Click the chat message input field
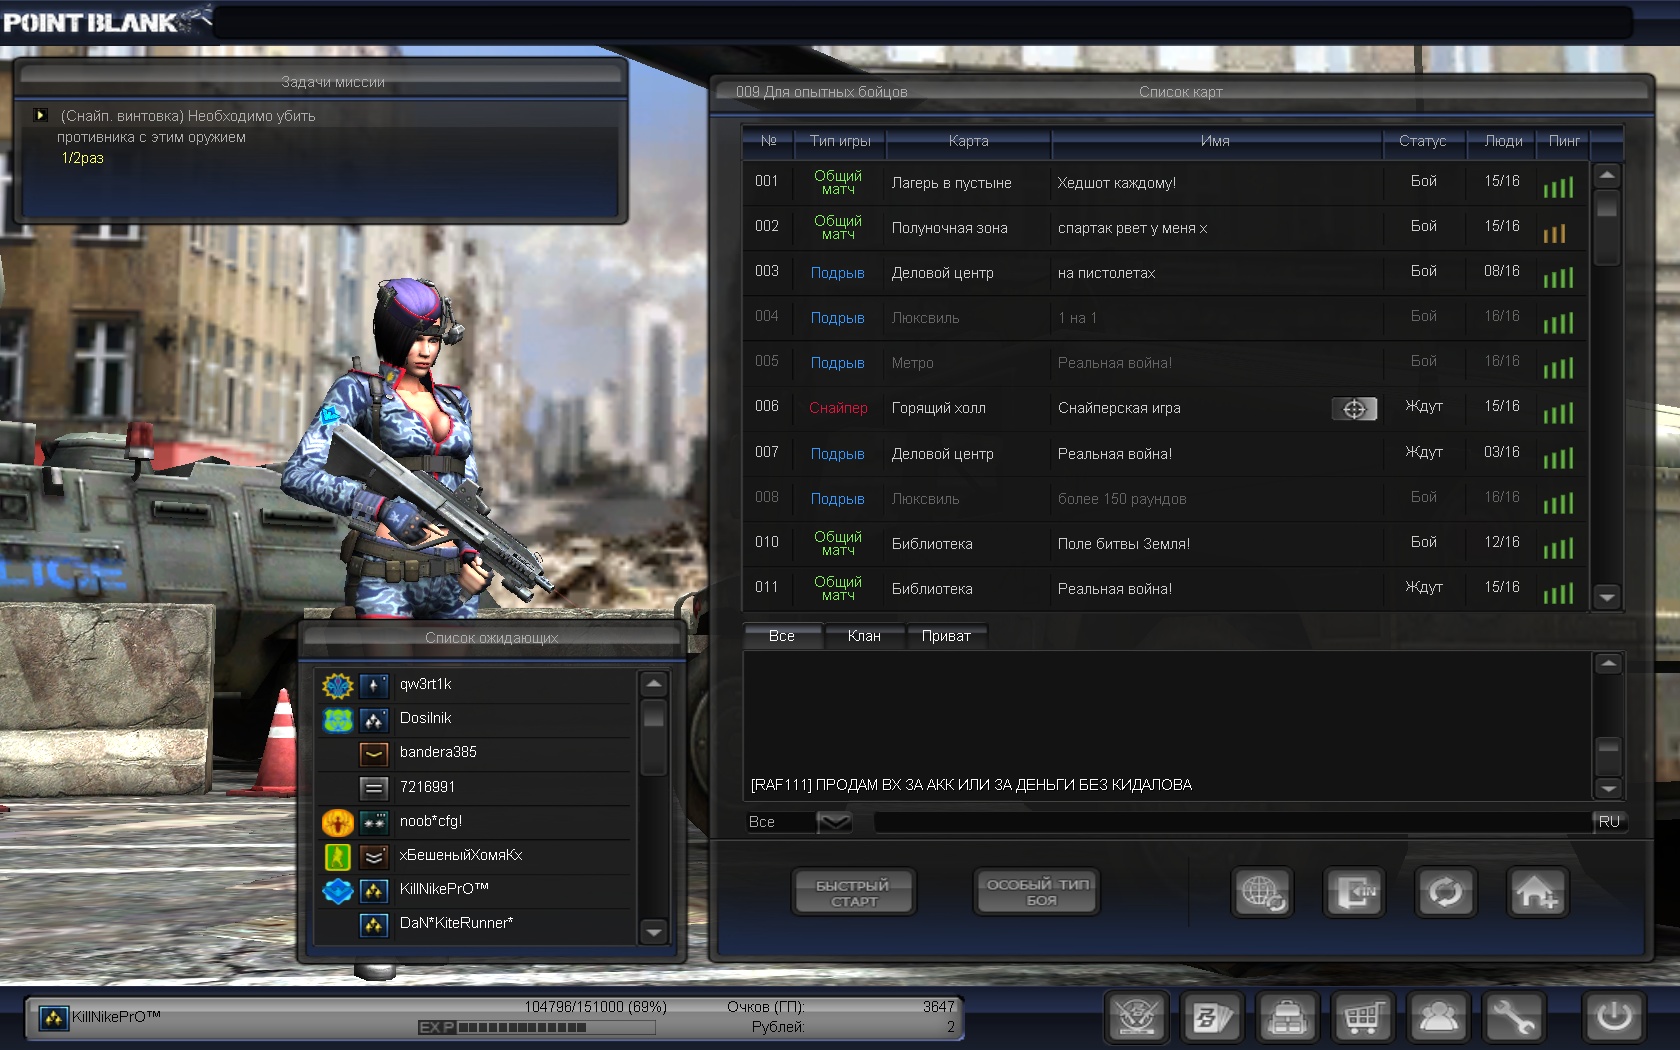1680x1050 pixels. coord(1230,822)
